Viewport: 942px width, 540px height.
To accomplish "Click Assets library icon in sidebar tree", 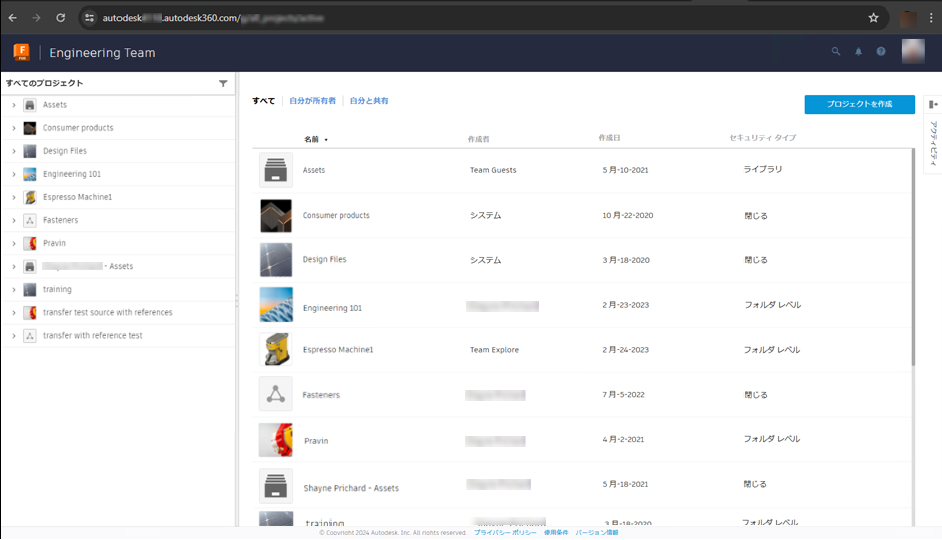I will 29,105.
